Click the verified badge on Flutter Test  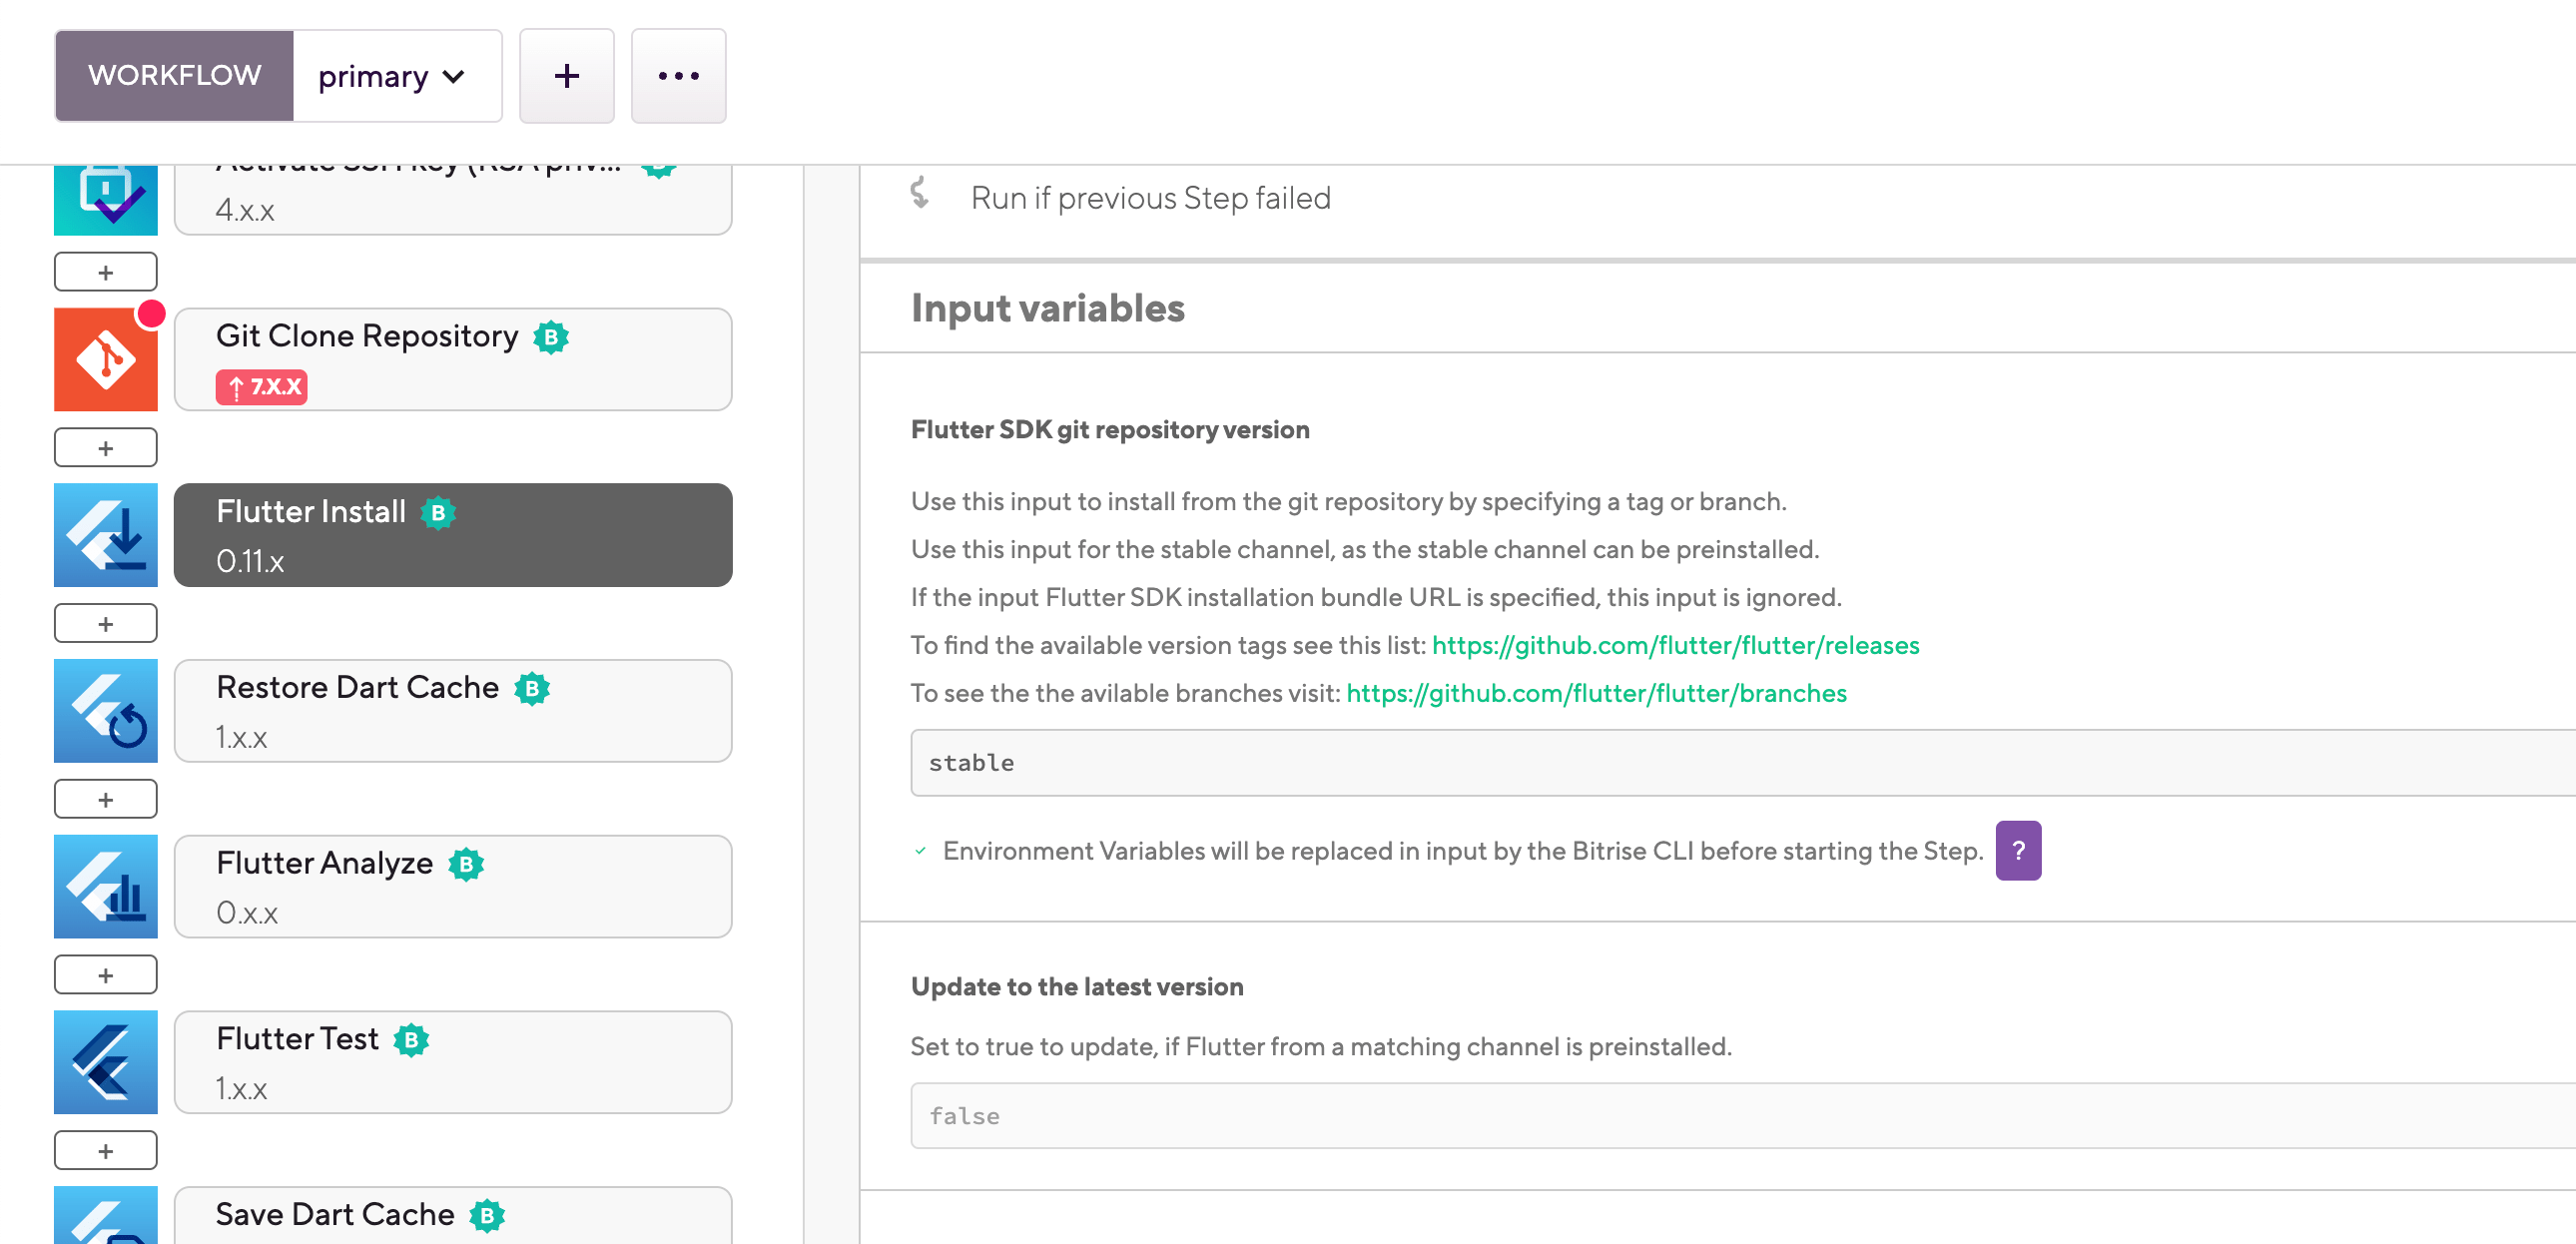410,1039
